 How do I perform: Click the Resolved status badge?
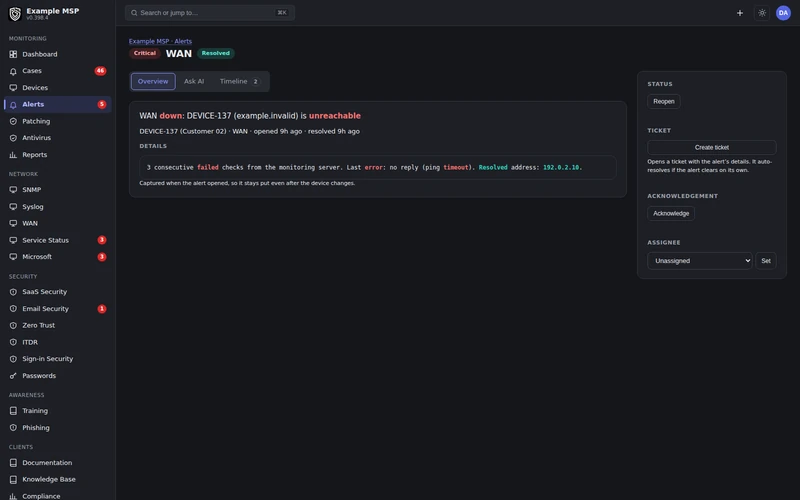[216, 53]
